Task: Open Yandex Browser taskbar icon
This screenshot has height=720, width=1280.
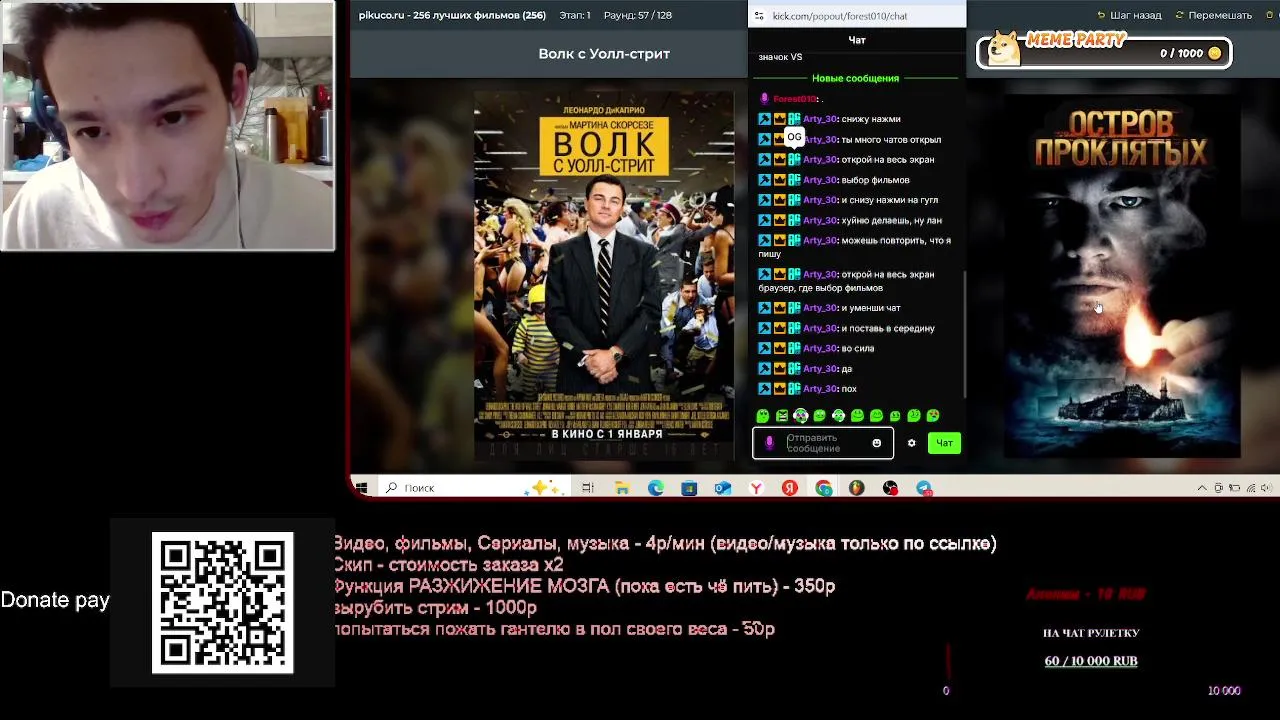Action: click(757, 488)
